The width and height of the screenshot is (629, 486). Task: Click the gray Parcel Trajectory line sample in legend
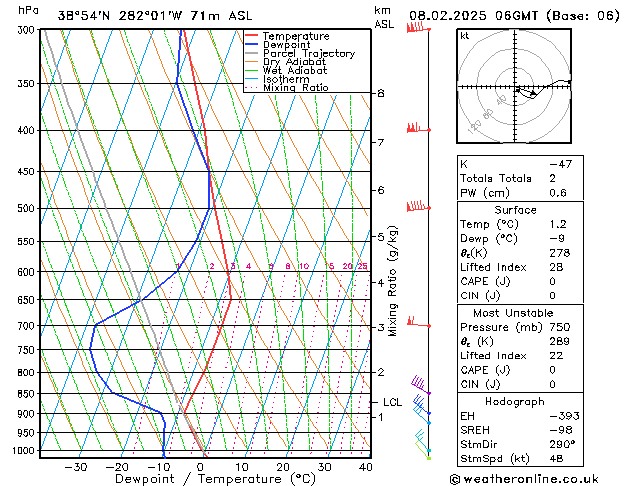click(252, 53)
